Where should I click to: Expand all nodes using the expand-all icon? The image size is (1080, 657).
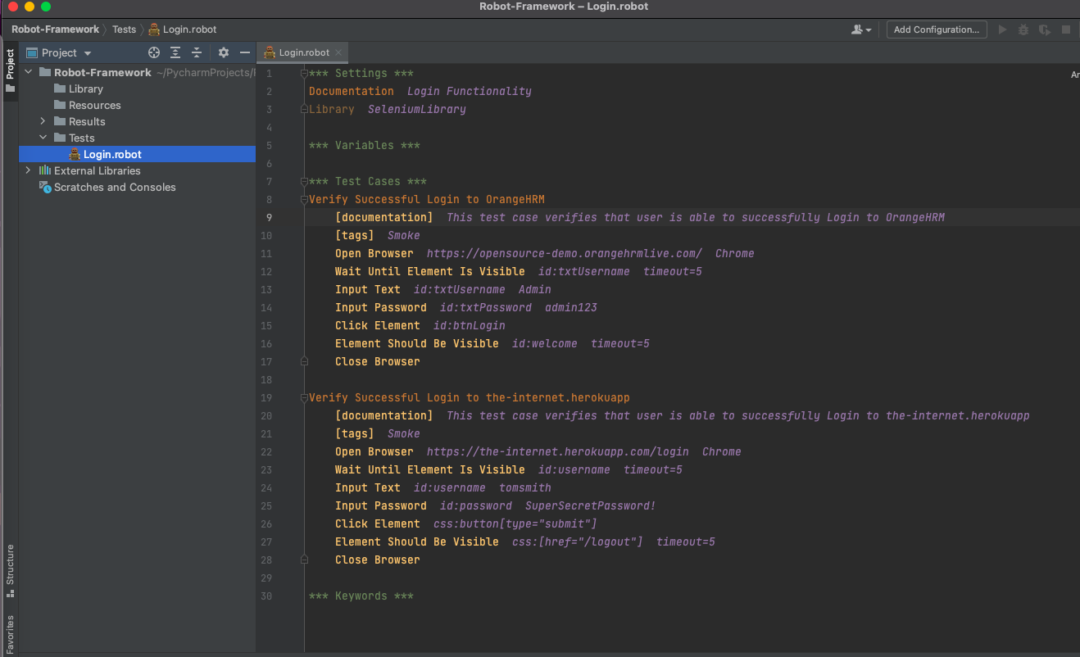pos(177,52)
